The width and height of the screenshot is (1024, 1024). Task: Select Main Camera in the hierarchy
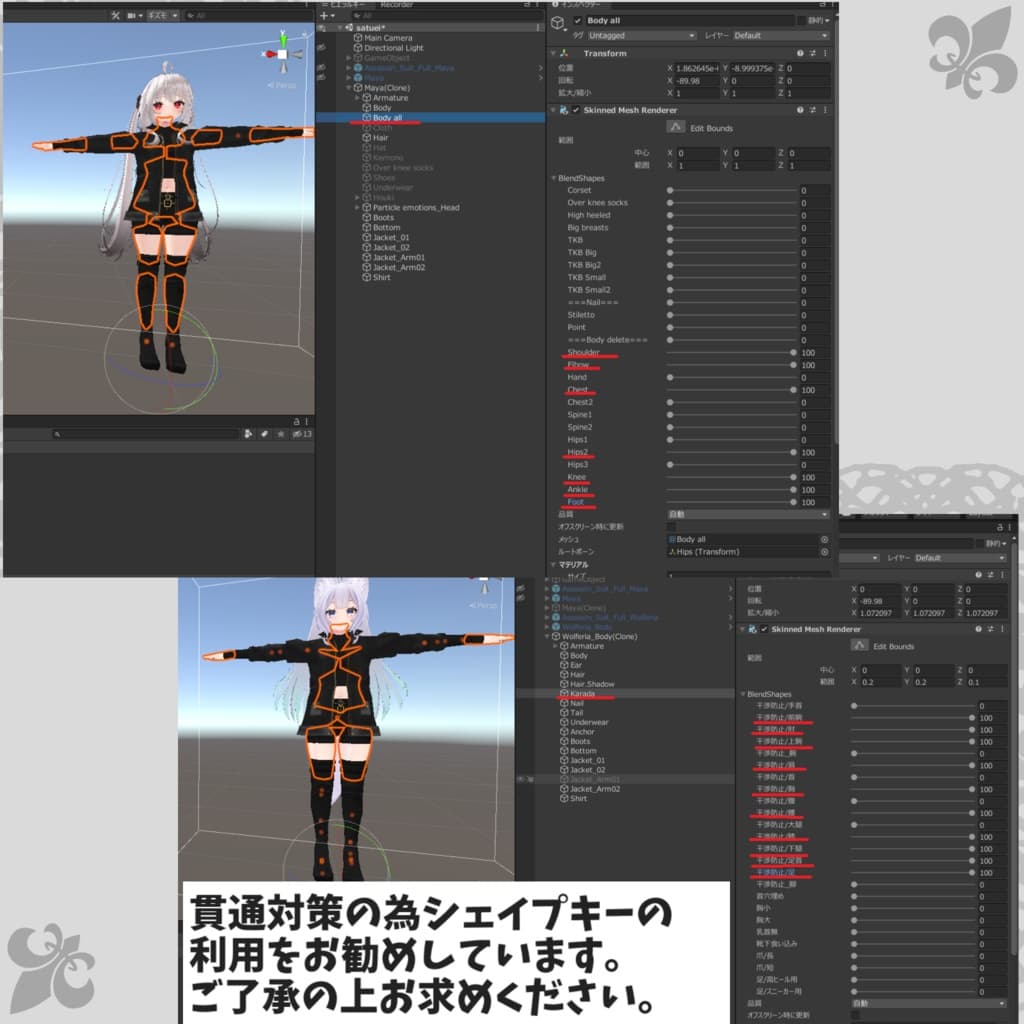click(x=388, y=38)
